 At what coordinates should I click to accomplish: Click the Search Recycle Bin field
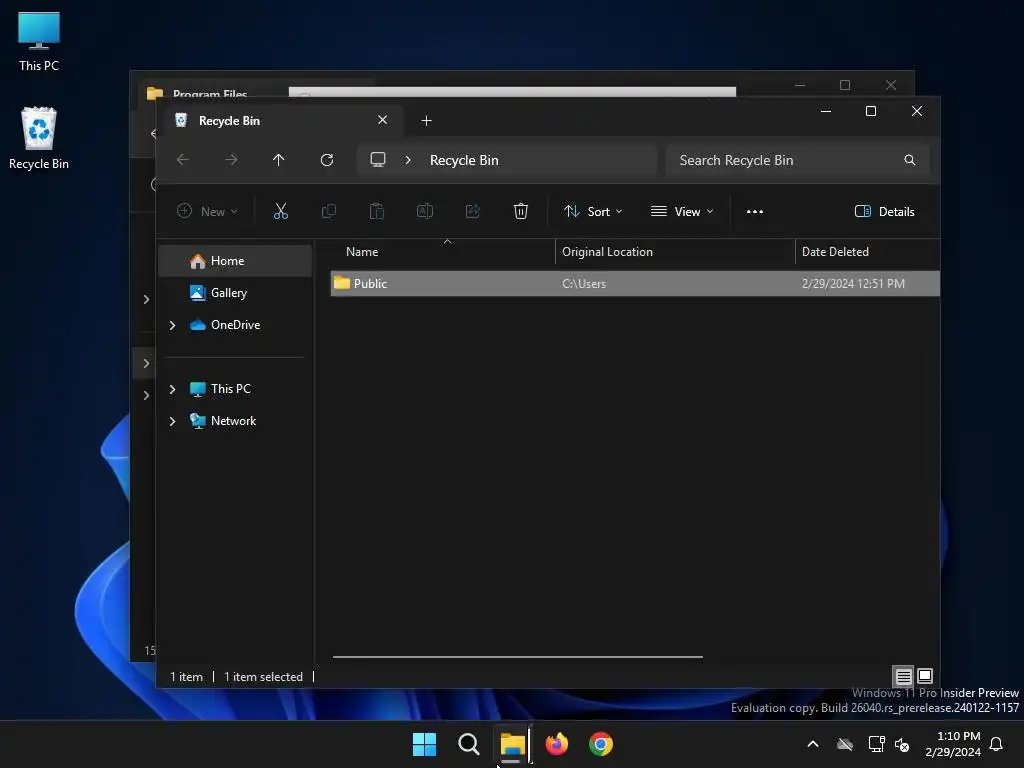pyautogui.click(x=797, y=160)
